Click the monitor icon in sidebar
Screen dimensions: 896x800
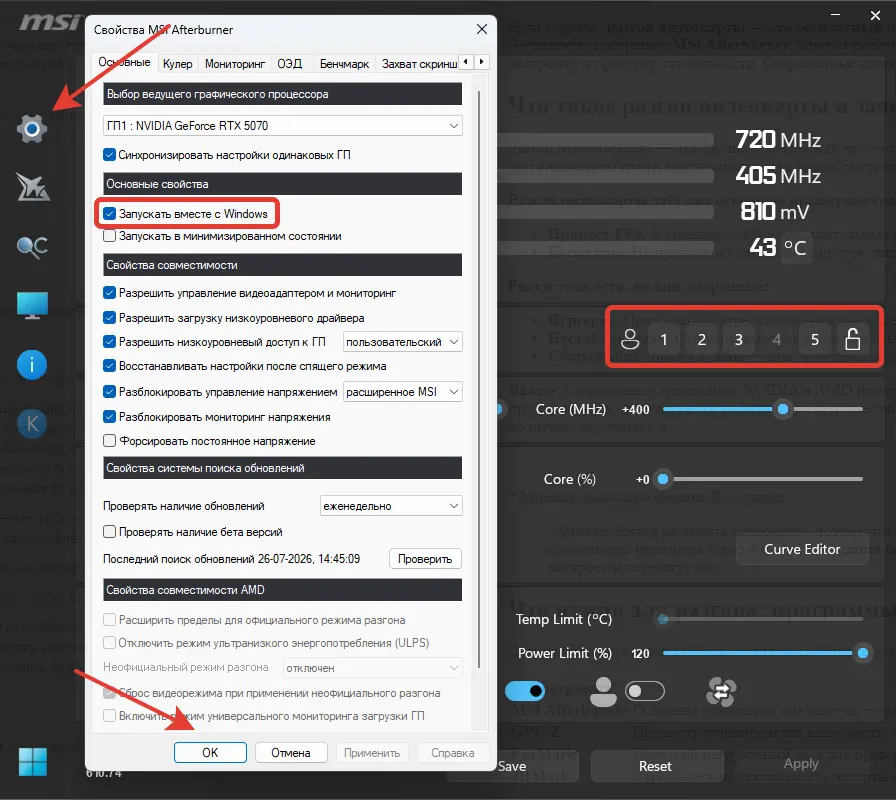[x=32, y=305]
